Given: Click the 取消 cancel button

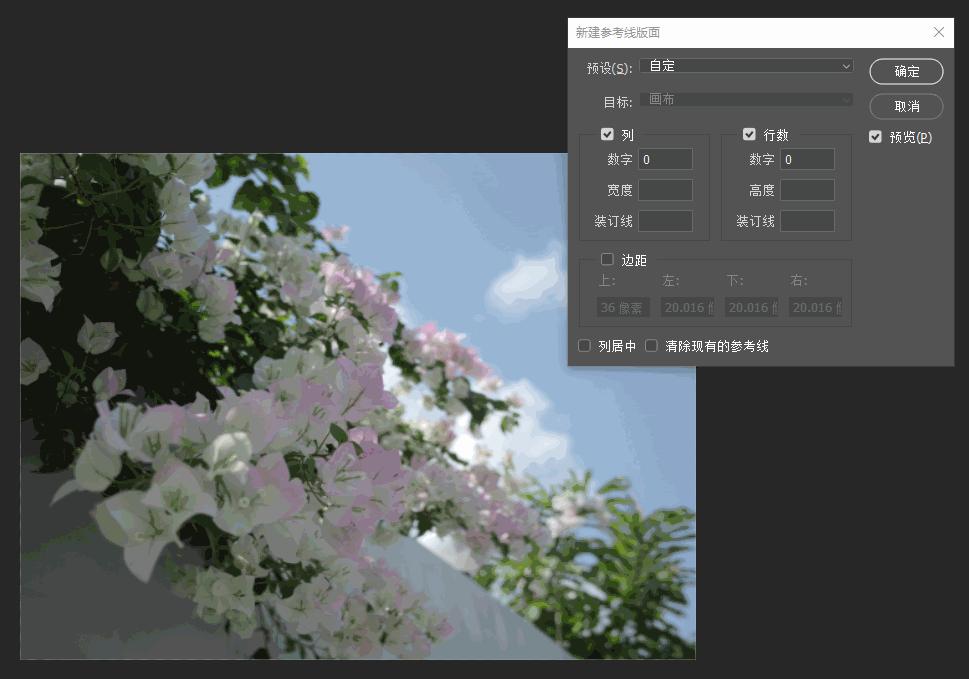Looking at the screenshot, I should (x=905, y=106).
